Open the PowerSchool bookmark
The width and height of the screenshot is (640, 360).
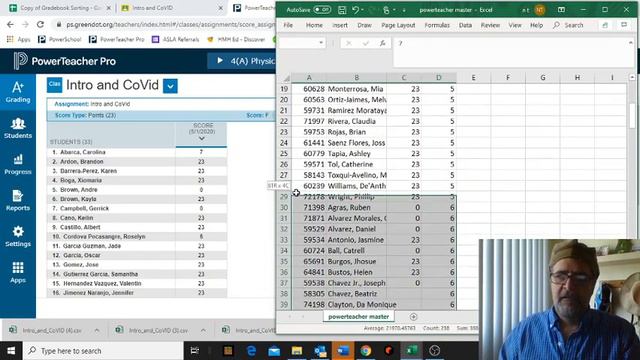tap(59, 39)
